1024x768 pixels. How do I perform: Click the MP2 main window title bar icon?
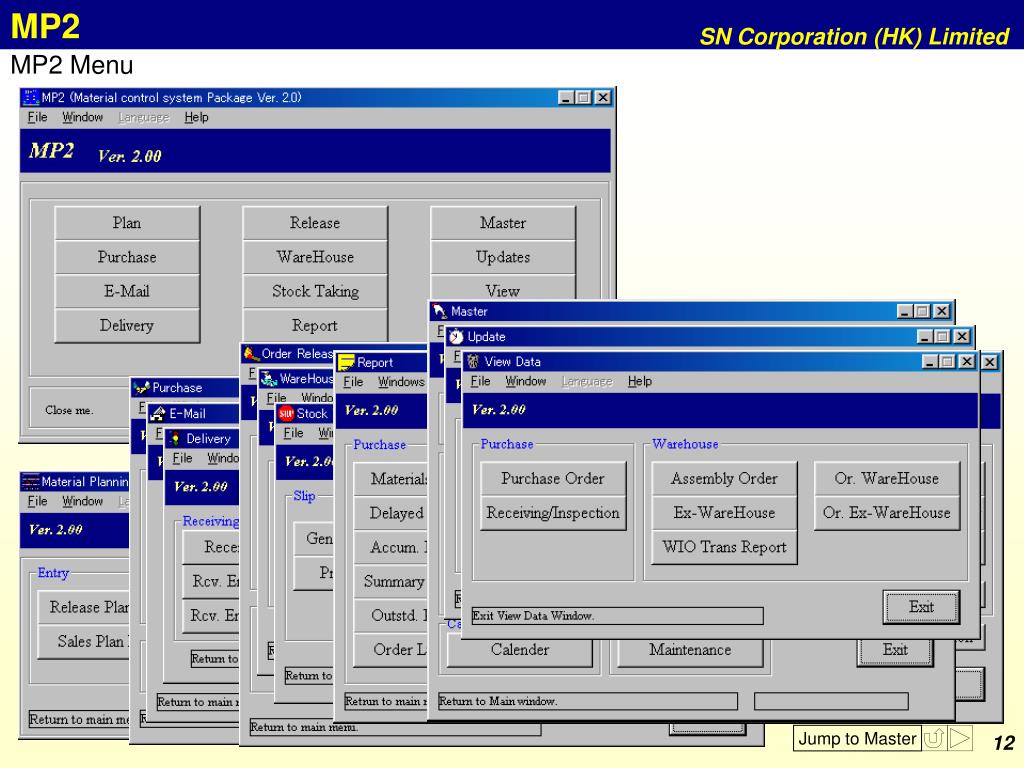[31, 97]
